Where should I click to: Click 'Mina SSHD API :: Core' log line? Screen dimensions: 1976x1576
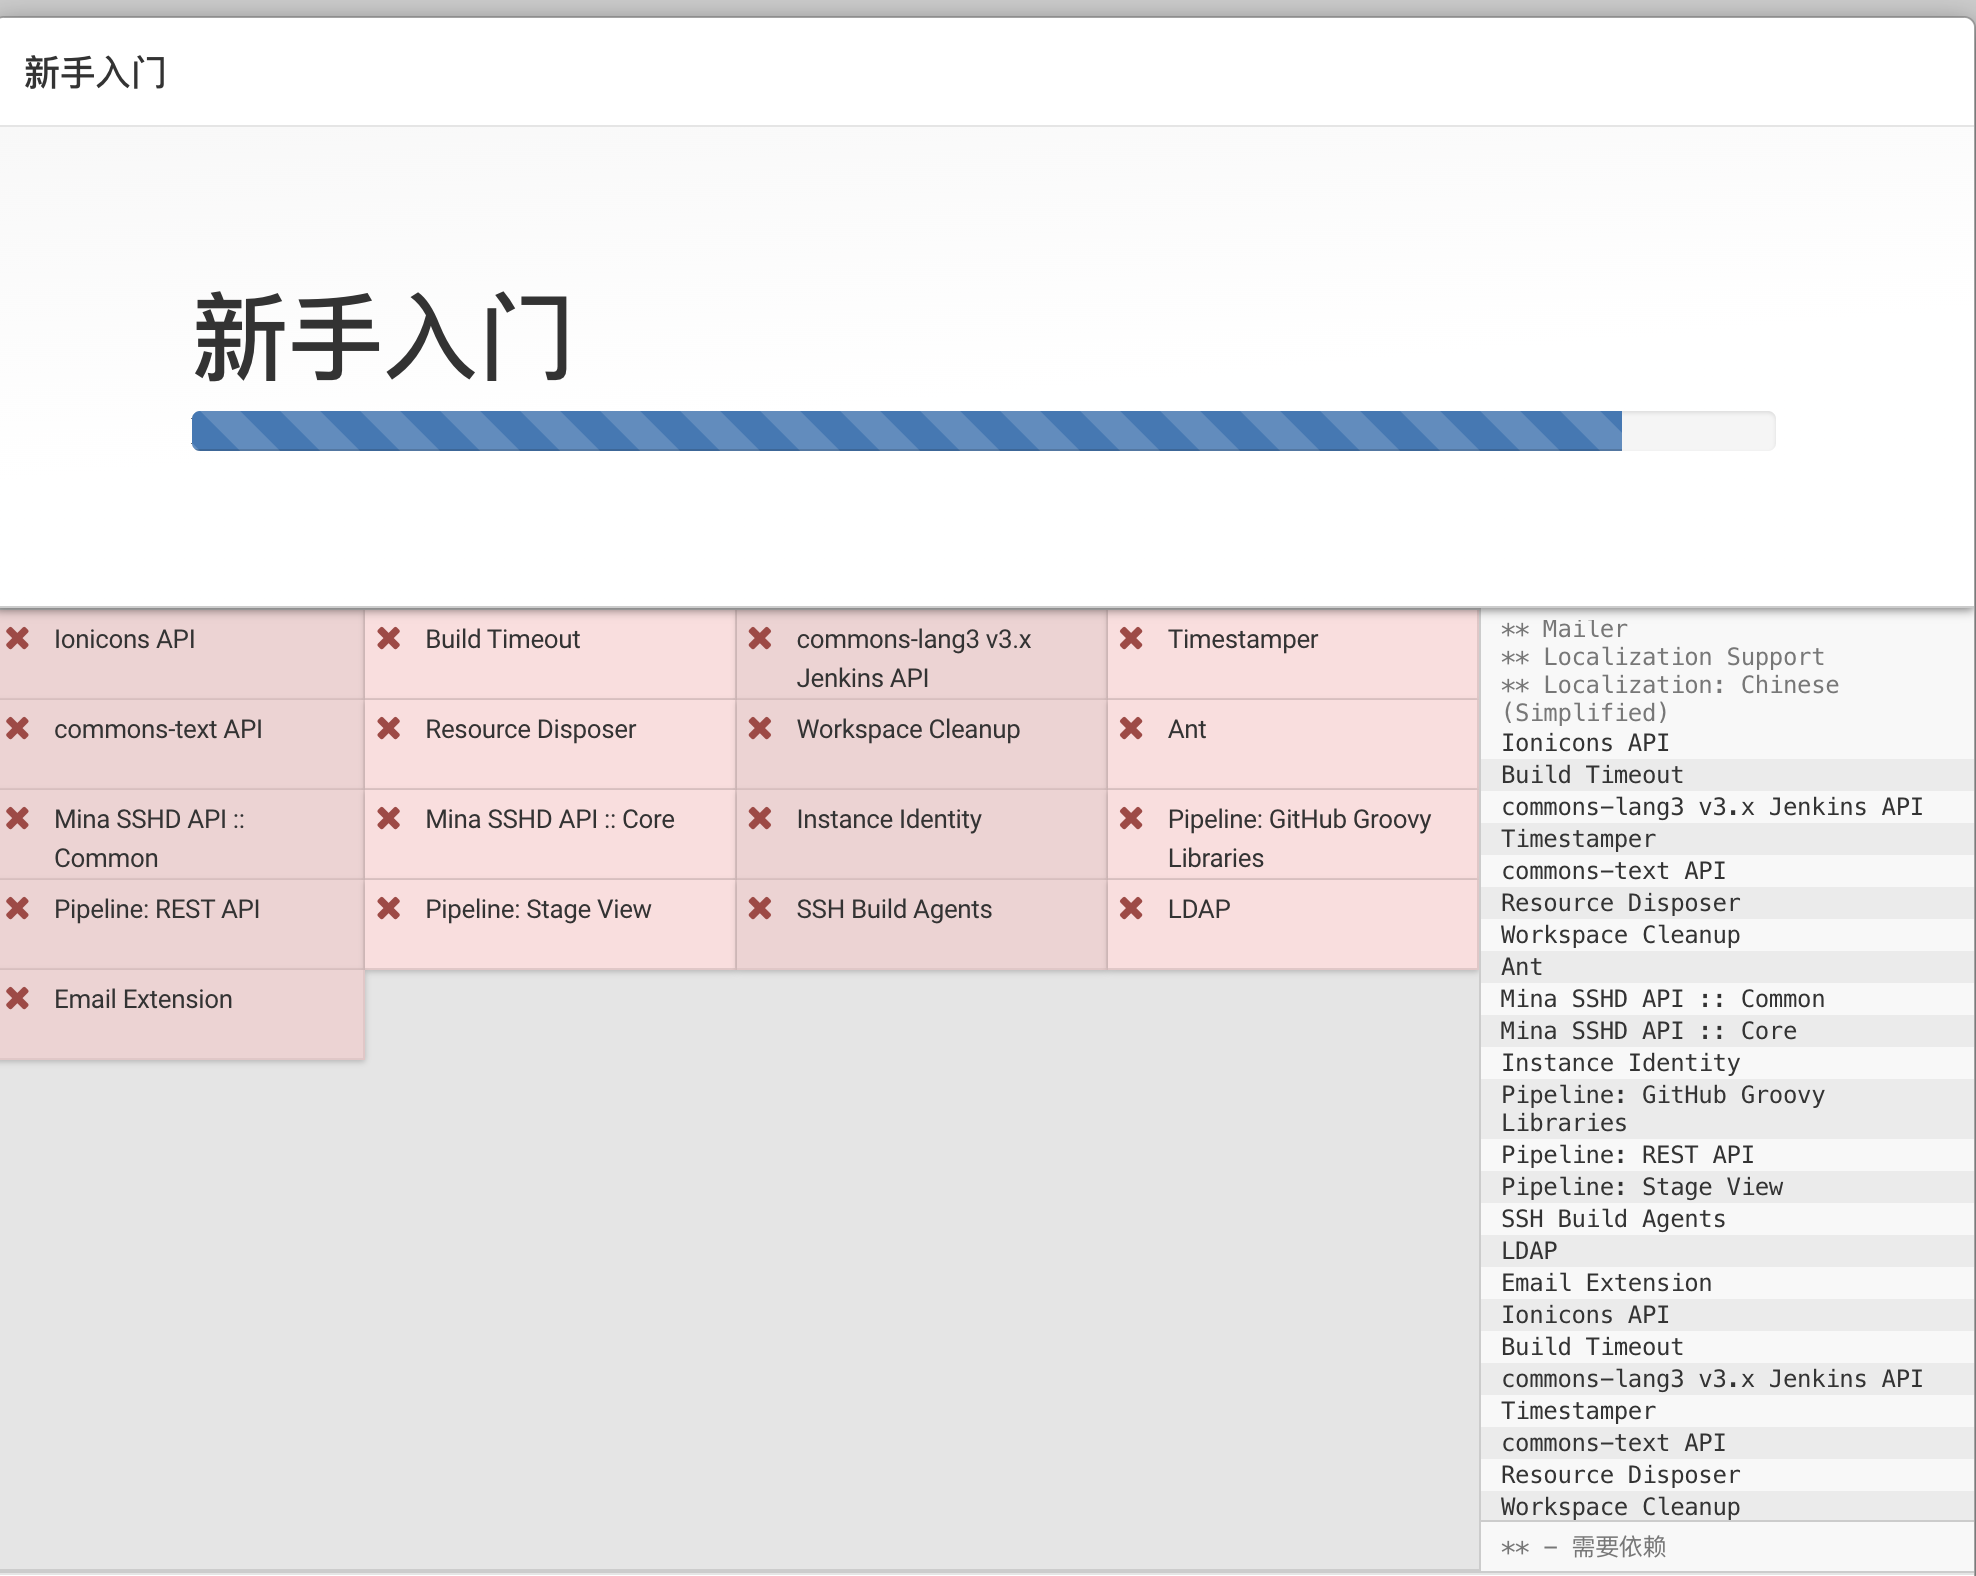[1649, 1031]
